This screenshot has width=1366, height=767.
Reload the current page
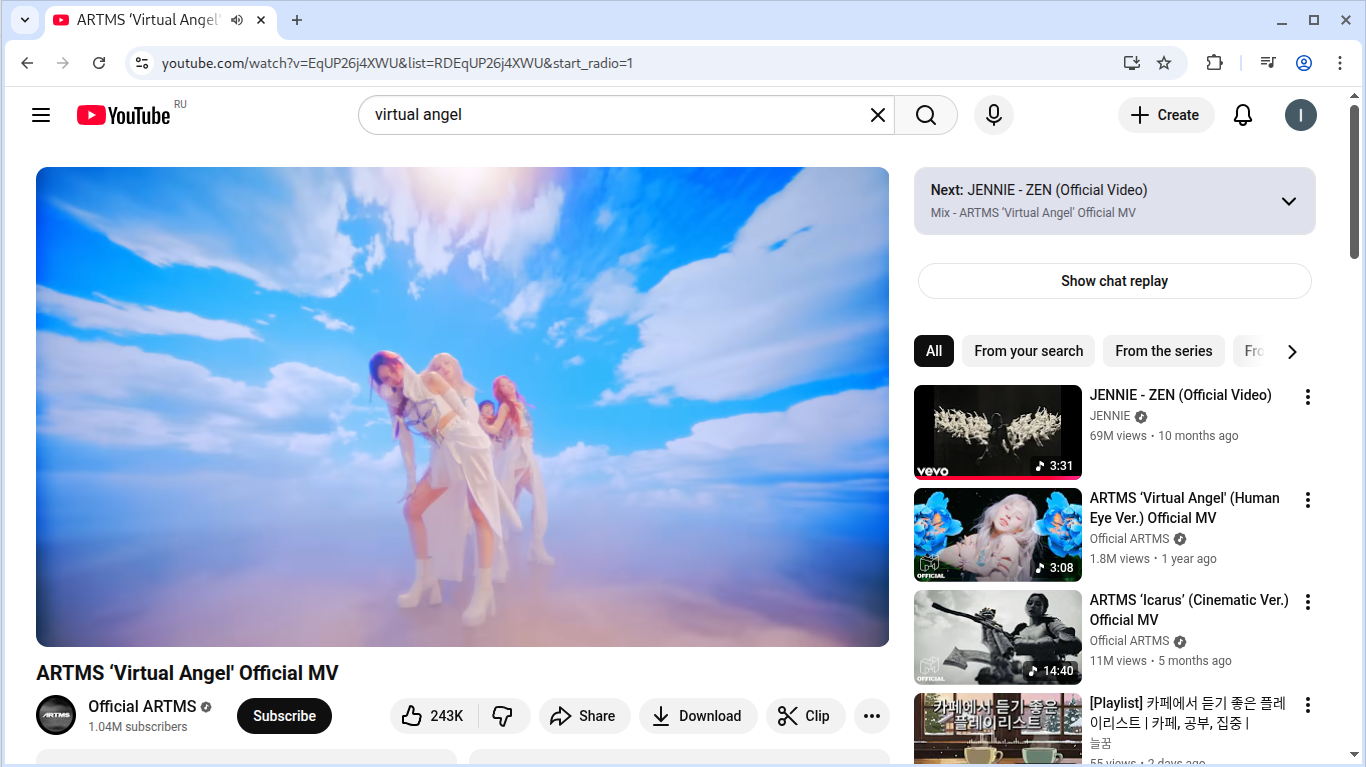tap(99, 63)
